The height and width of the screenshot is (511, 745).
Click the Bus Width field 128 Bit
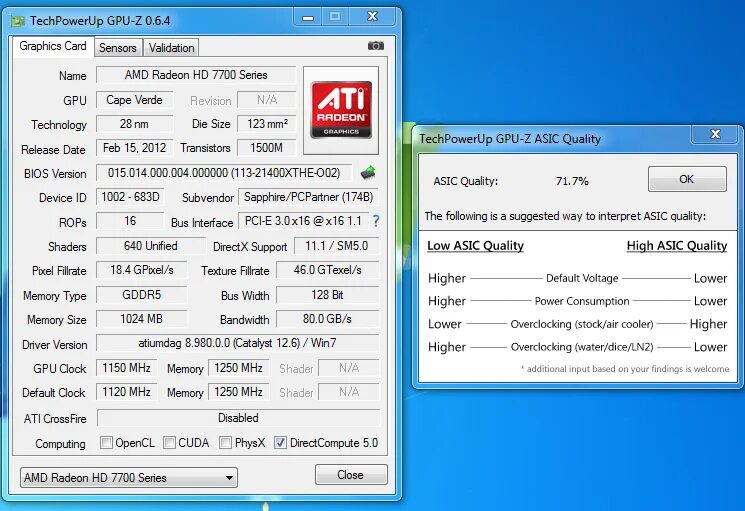[327, 294]
